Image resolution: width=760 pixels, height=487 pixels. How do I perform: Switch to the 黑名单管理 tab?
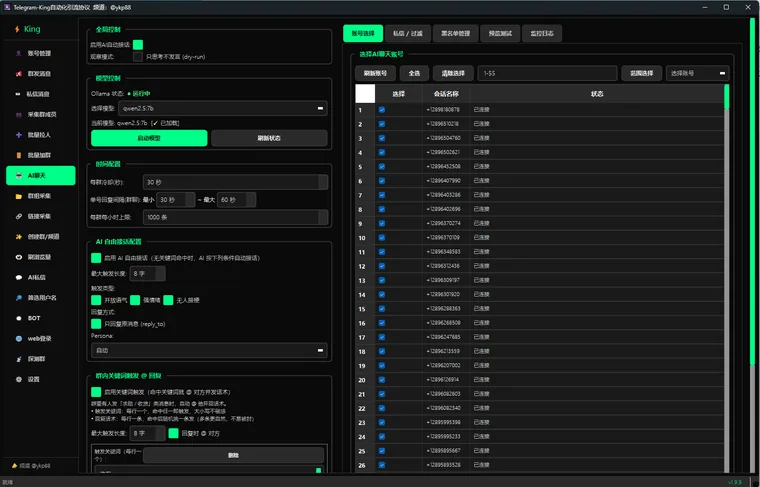[x=456, y=33]
